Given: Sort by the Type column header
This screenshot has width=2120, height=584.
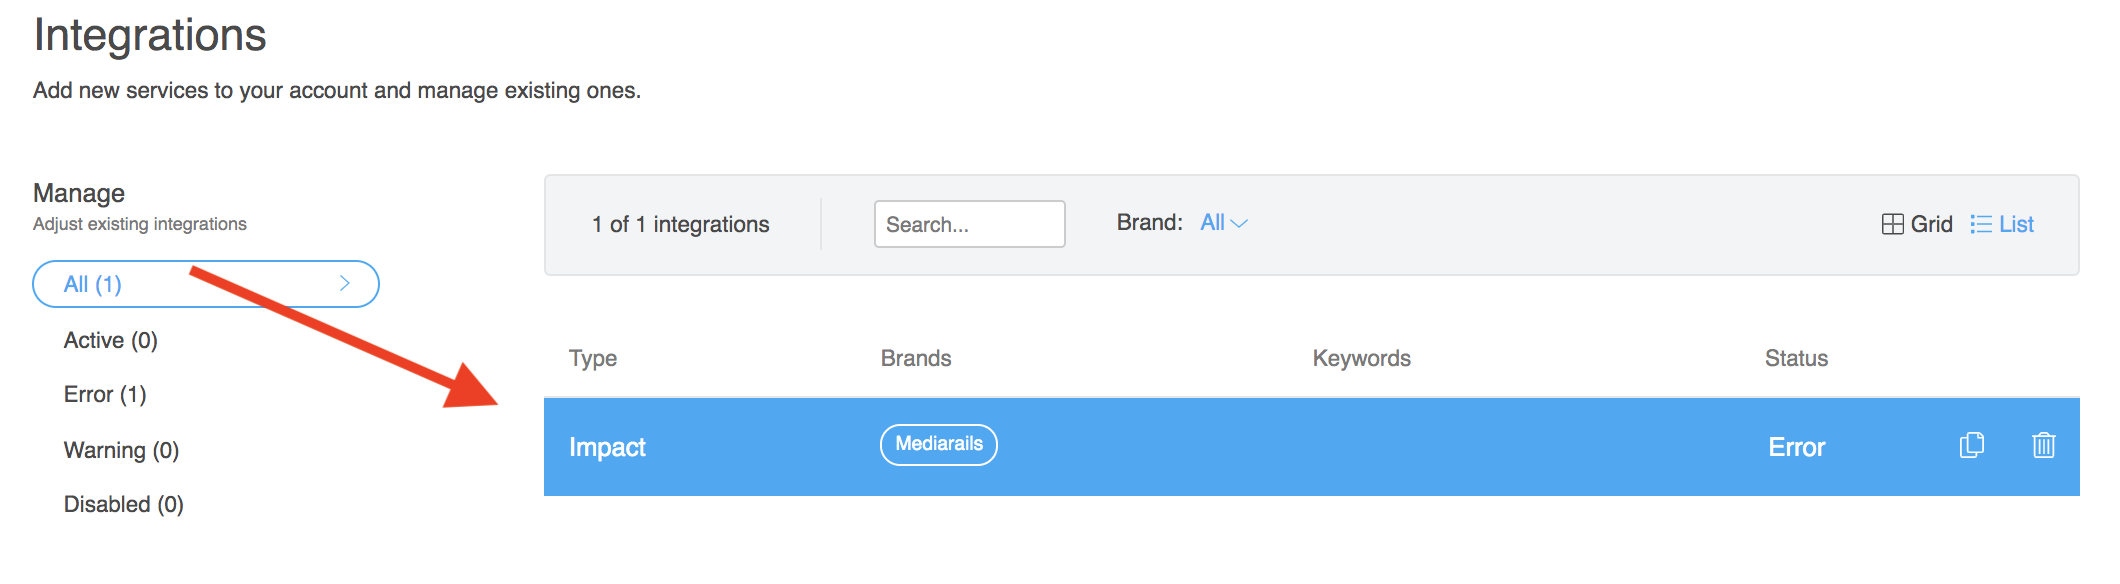Looking at the screenshot, I should click(592, 359).
